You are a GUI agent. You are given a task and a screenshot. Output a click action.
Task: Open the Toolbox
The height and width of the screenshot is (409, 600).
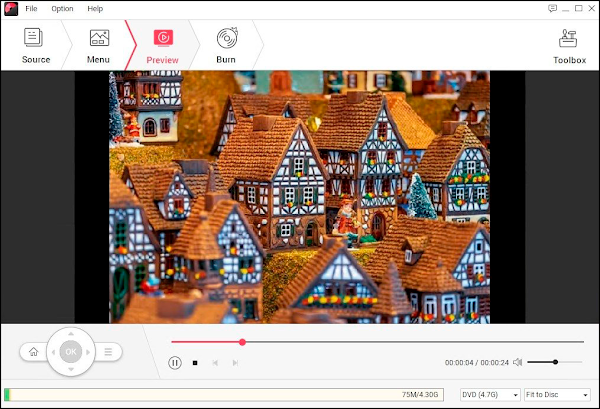pos(569,46)
